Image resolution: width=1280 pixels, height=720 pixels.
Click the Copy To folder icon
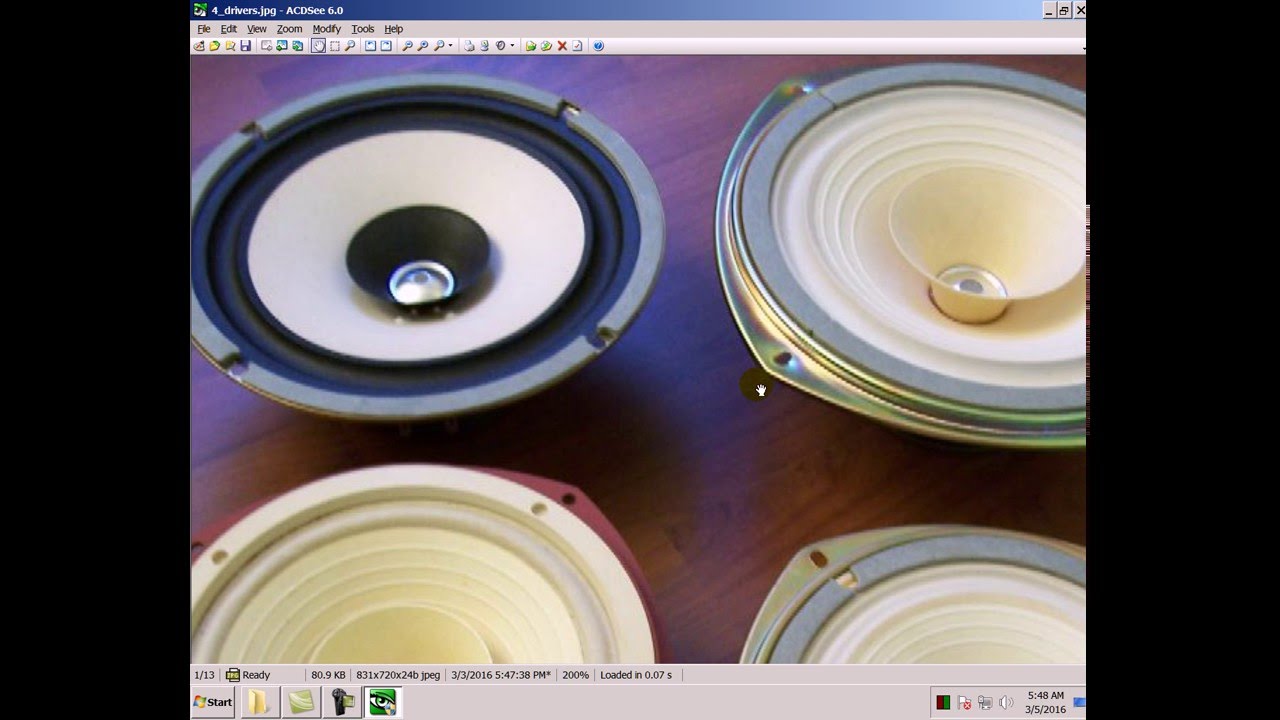547,46
